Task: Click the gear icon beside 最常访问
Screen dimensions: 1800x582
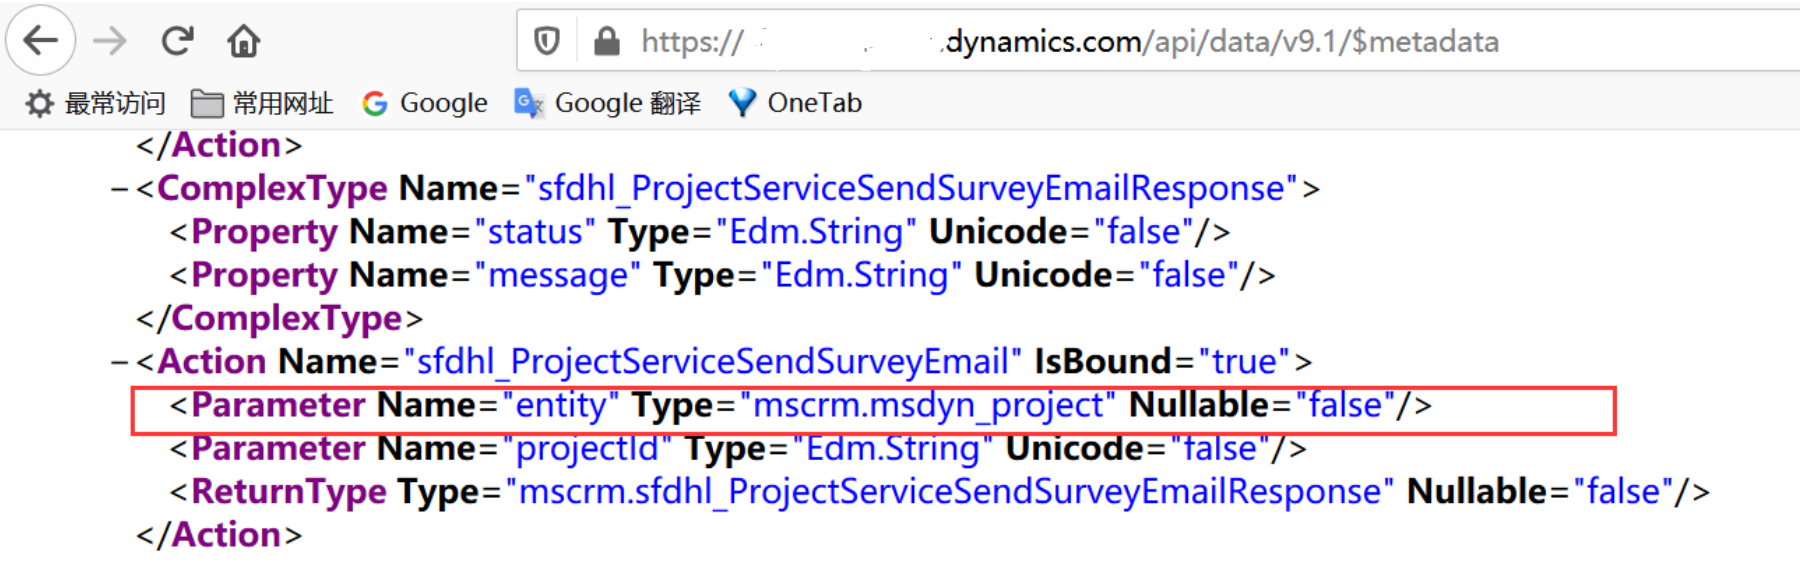Action: pyautogui.click(x=38, y=102)
